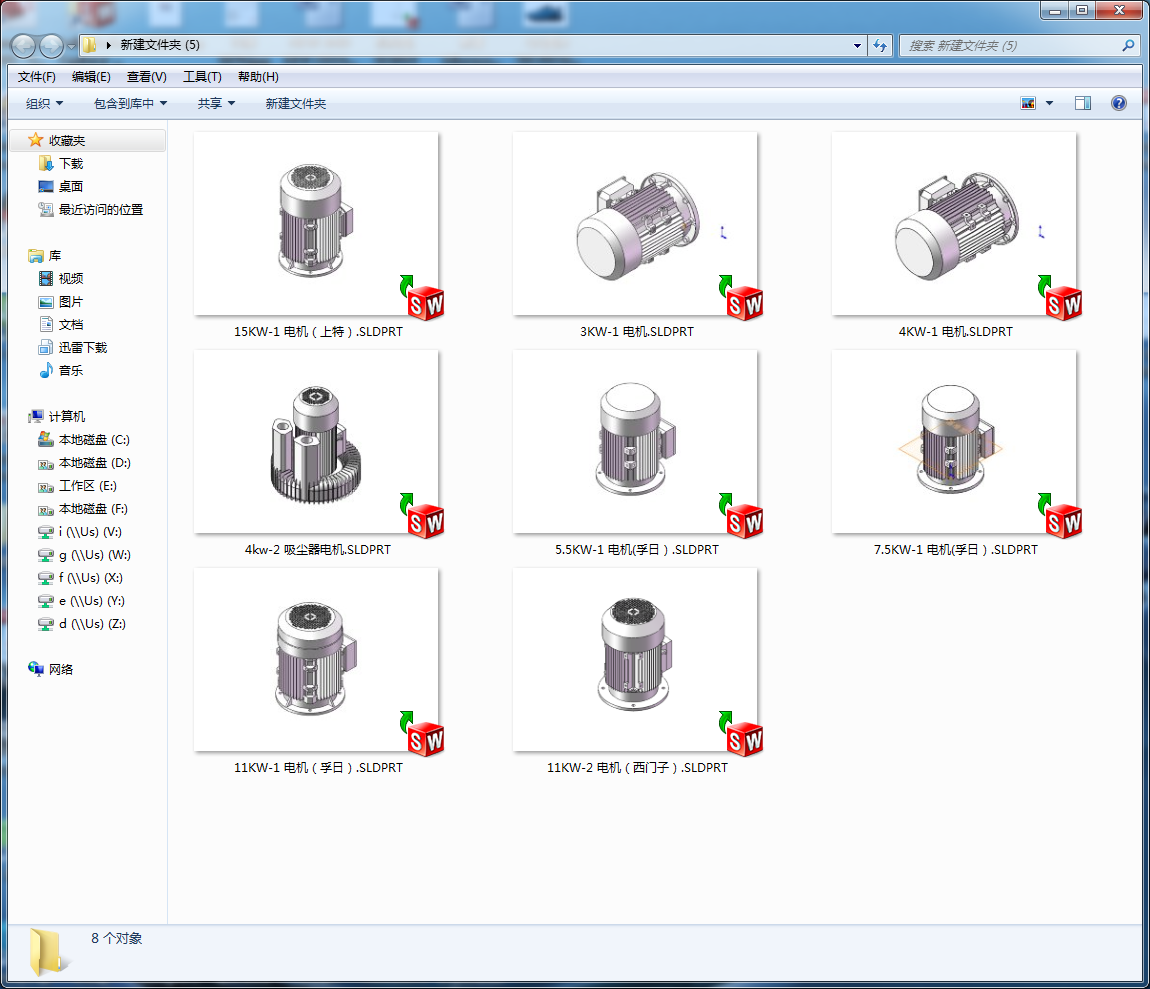The image size is (1150, 989).
Task: Open the help question mark icon
Action: click(1118, 103)
